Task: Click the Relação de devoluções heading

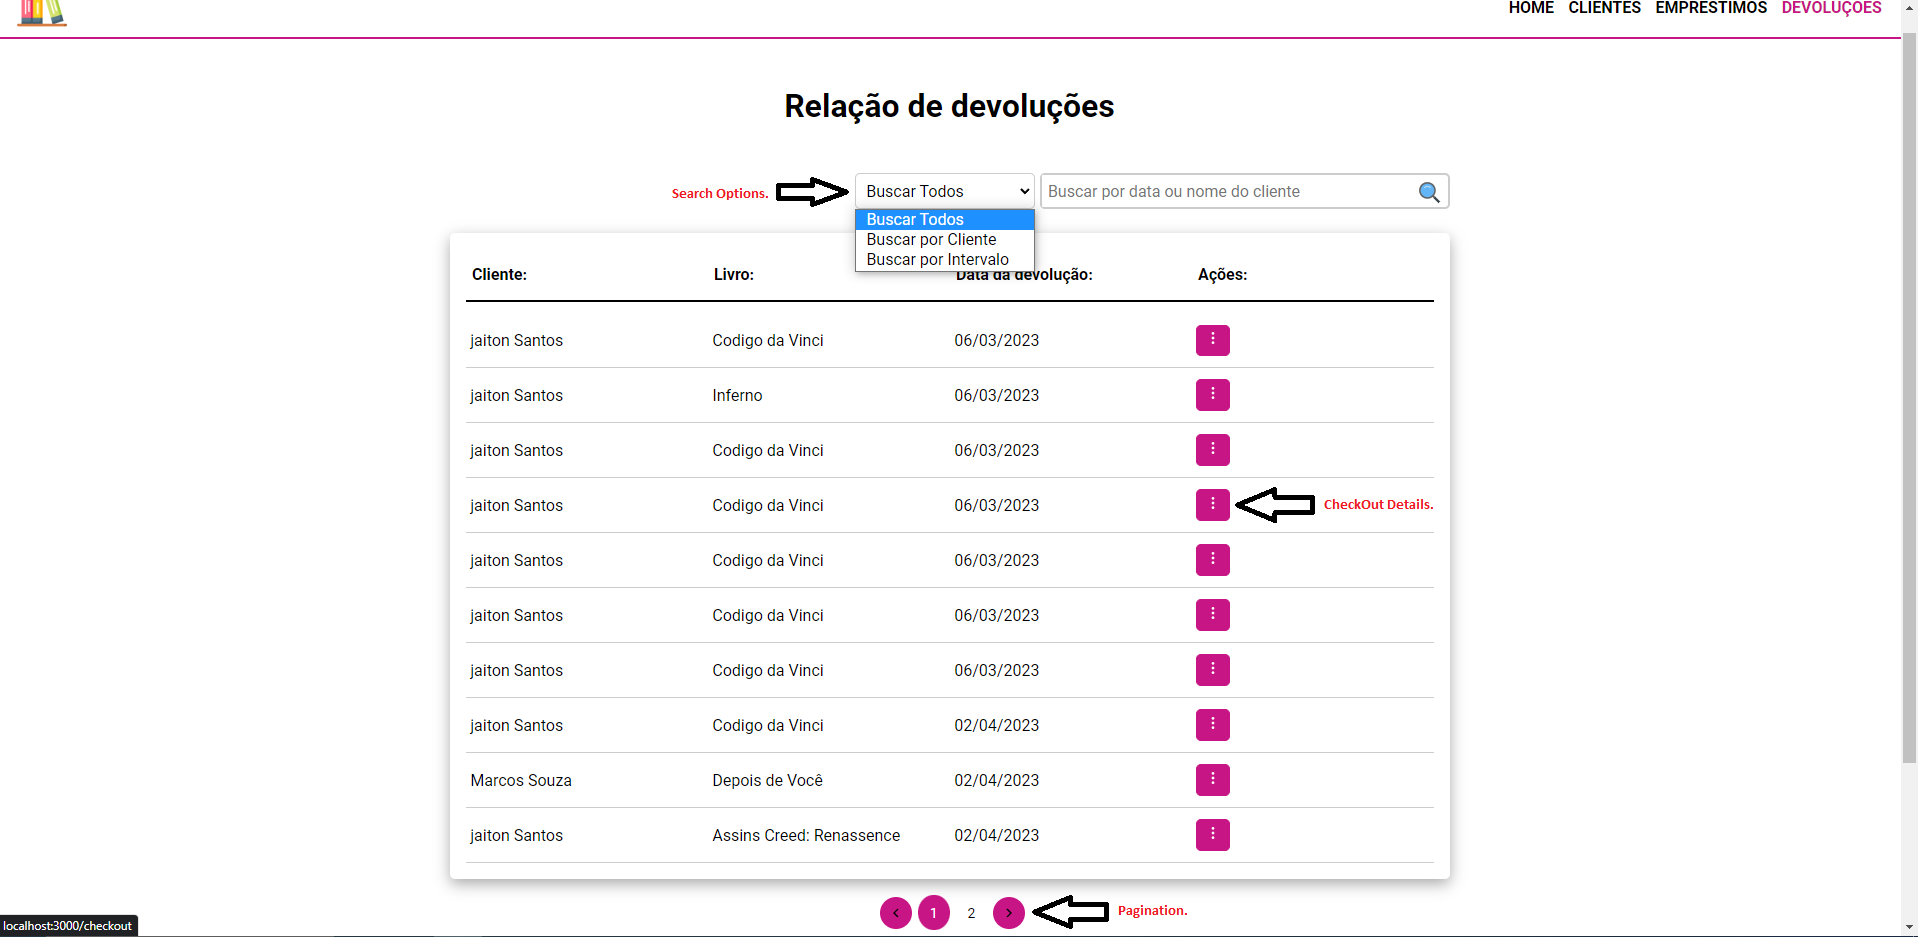Action: tap(949, 106)
